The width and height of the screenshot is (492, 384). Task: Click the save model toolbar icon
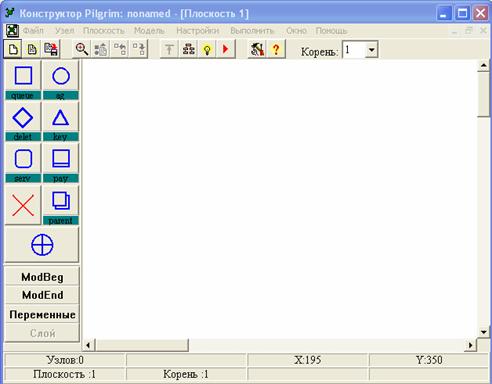tap(51, 49)
